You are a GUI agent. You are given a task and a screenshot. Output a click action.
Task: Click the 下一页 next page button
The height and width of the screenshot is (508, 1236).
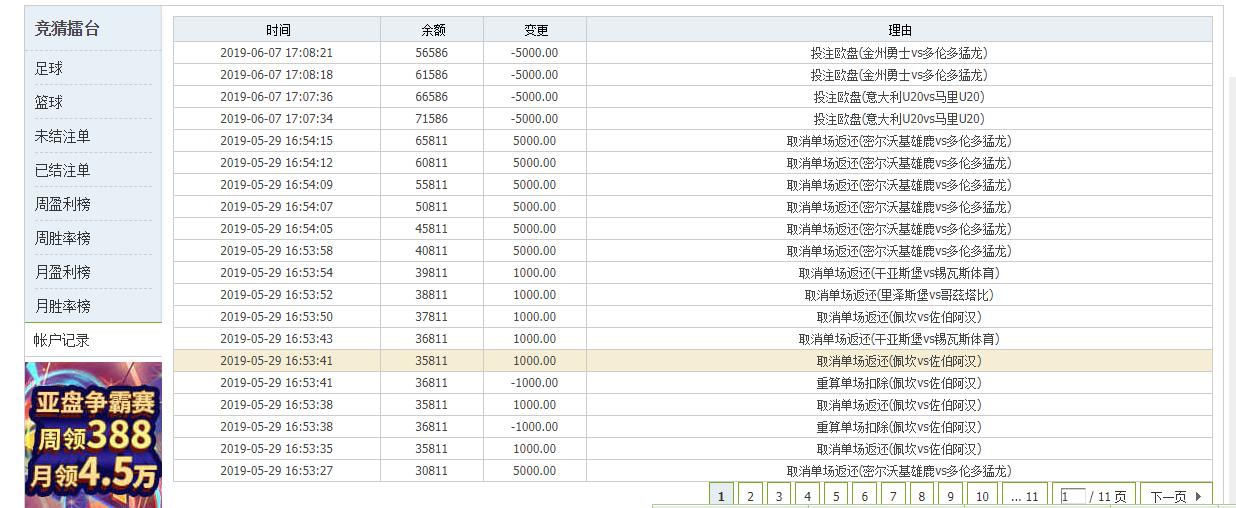(1176, 496)
